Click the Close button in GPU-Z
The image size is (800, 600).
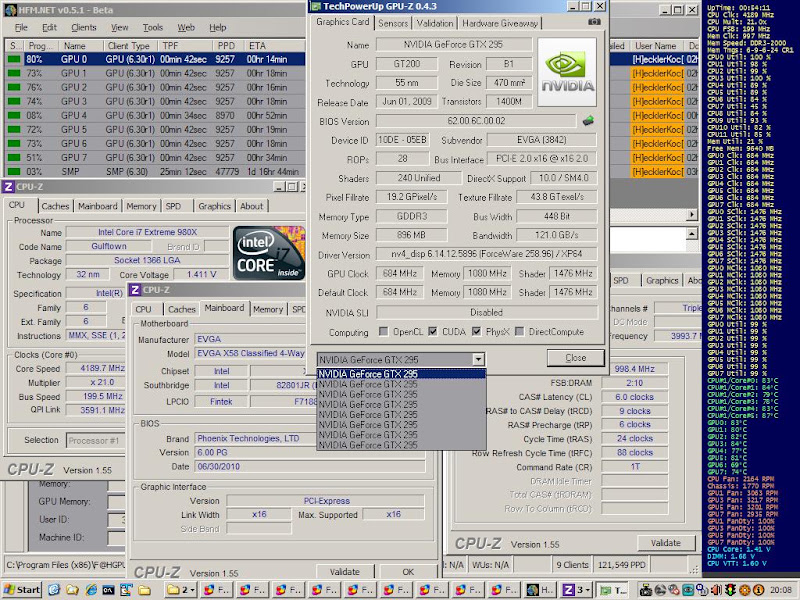[576, 358]
